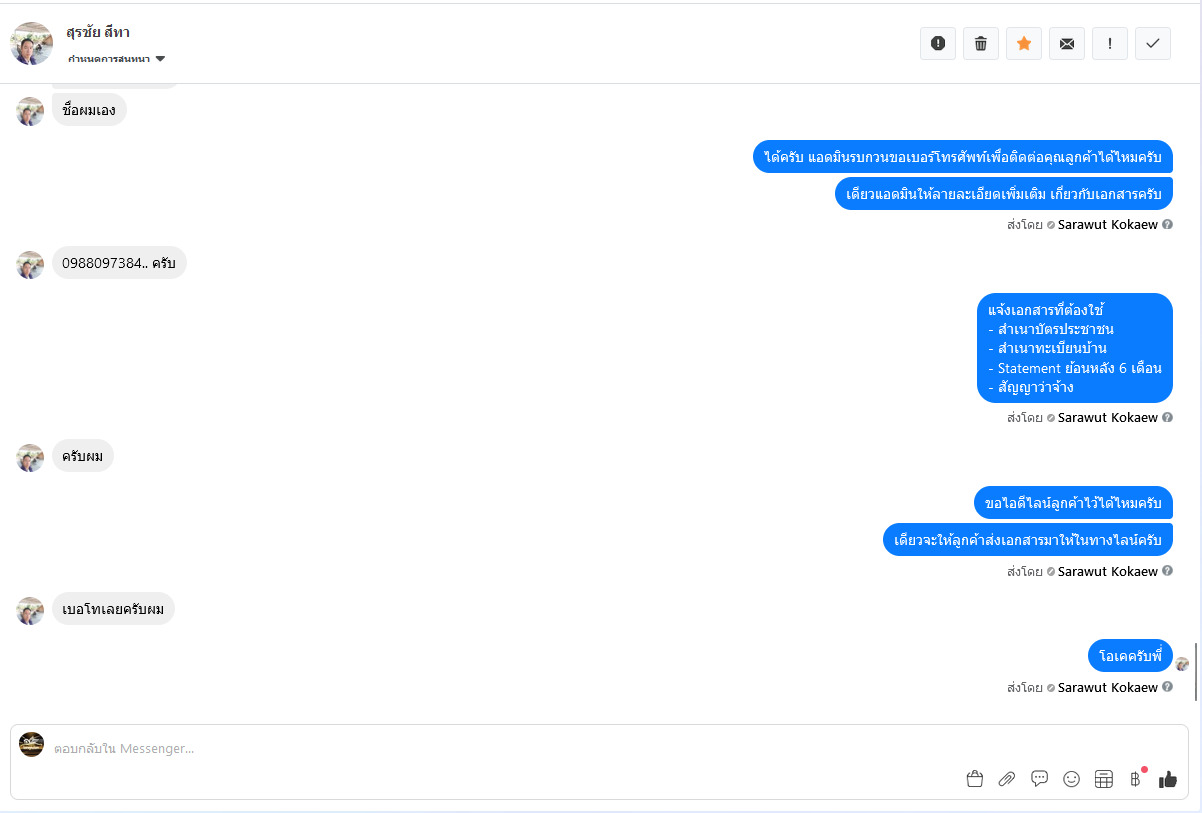
Task: Open the table grid icon
Action: (x=1104, y=779)
